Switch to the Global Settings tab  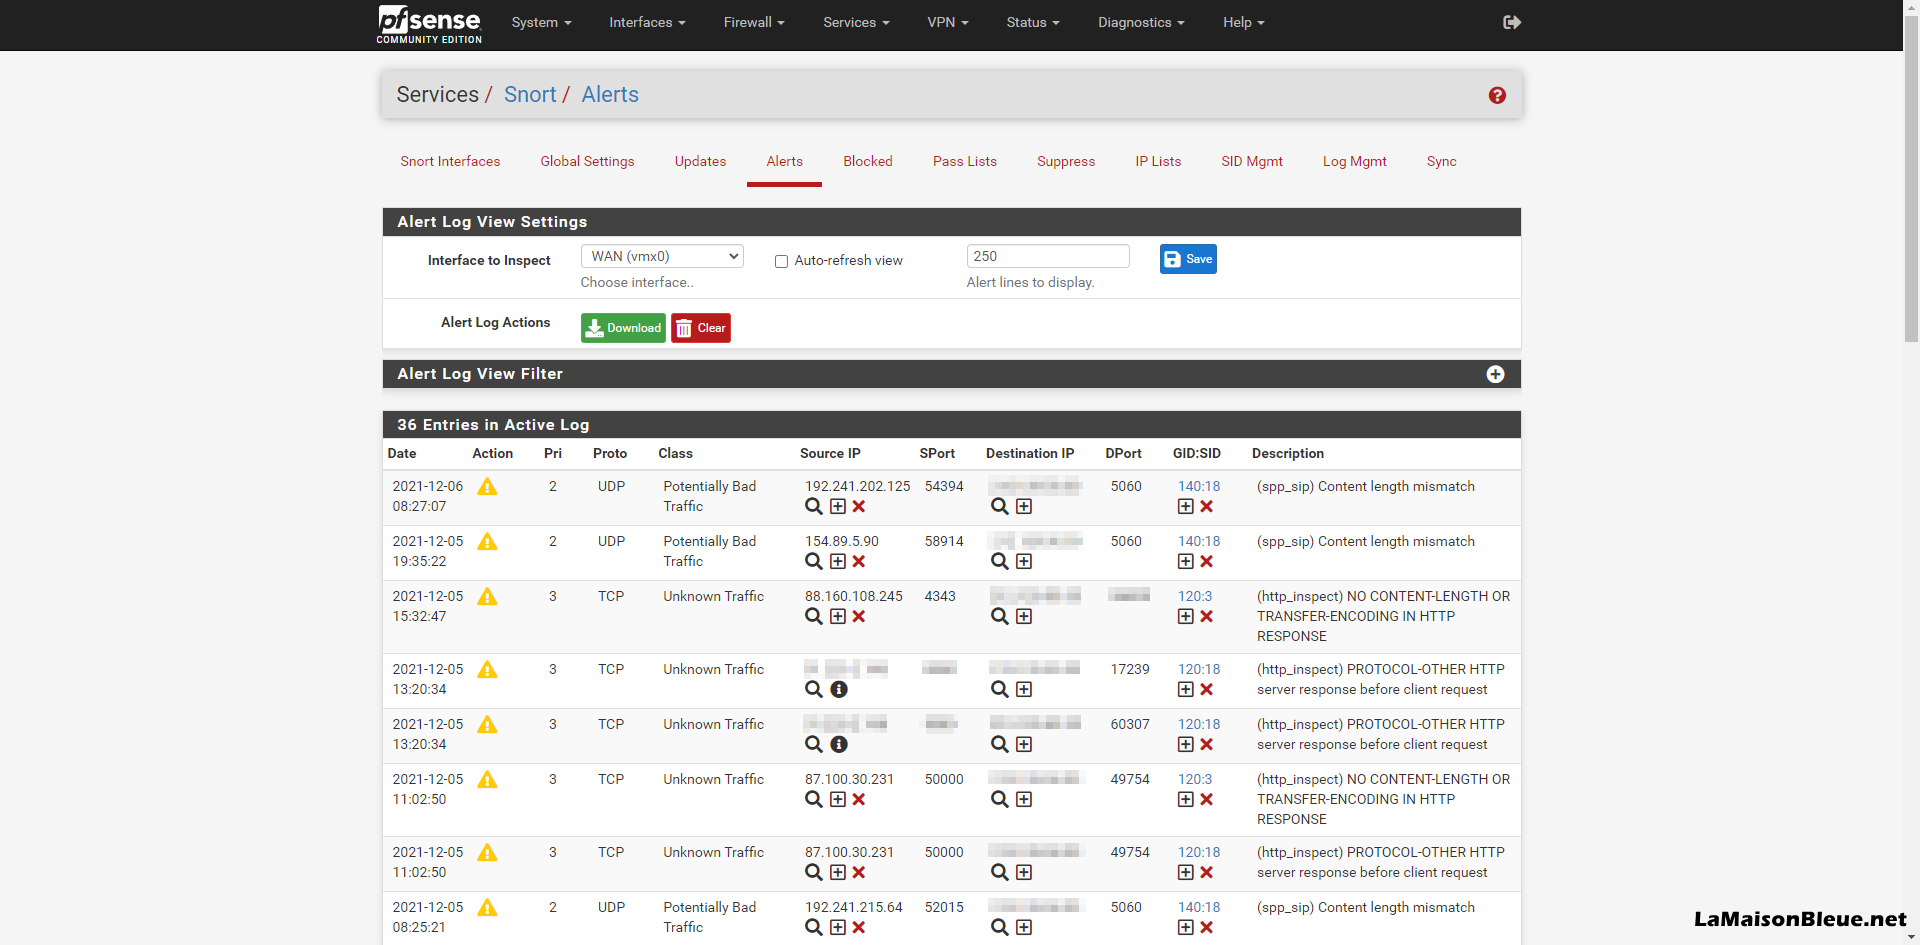point(587,161)
